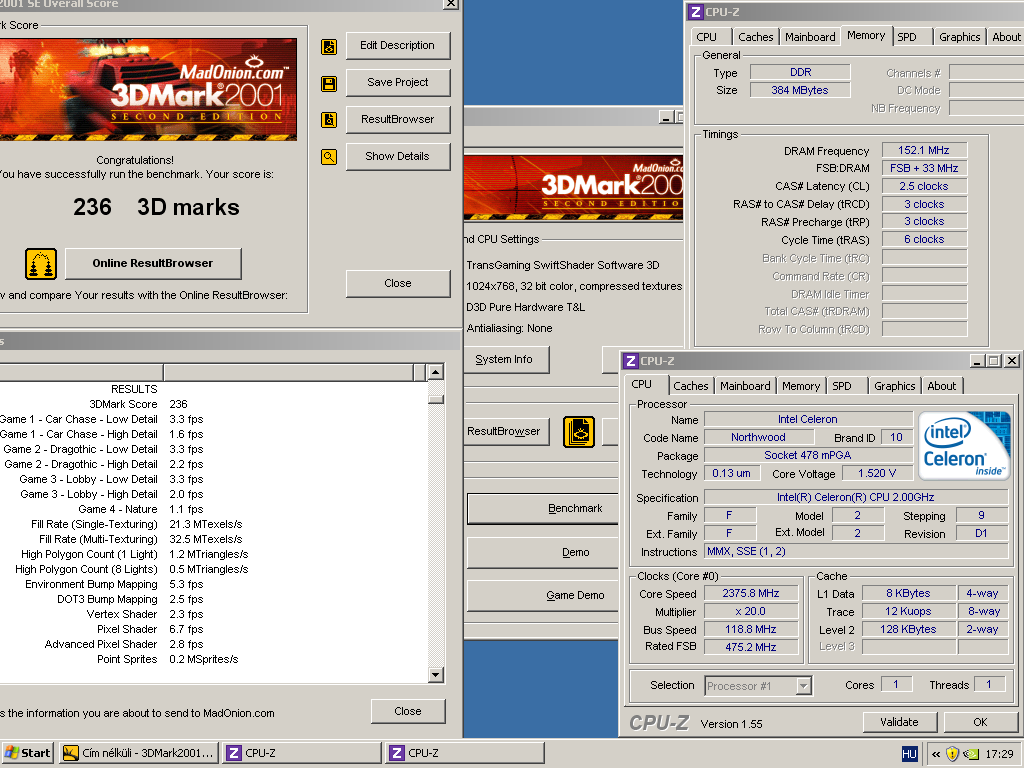This screenshot has height=768, width=1024.
Task: Click the Rated FSB value 475.2 MHz
Action: (x=751, y=647)
